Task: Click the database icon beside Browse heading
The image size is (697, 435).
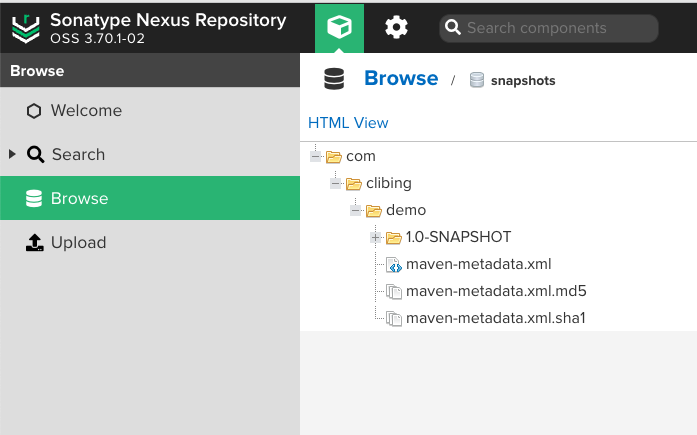Action: click(x=334, y=79)
